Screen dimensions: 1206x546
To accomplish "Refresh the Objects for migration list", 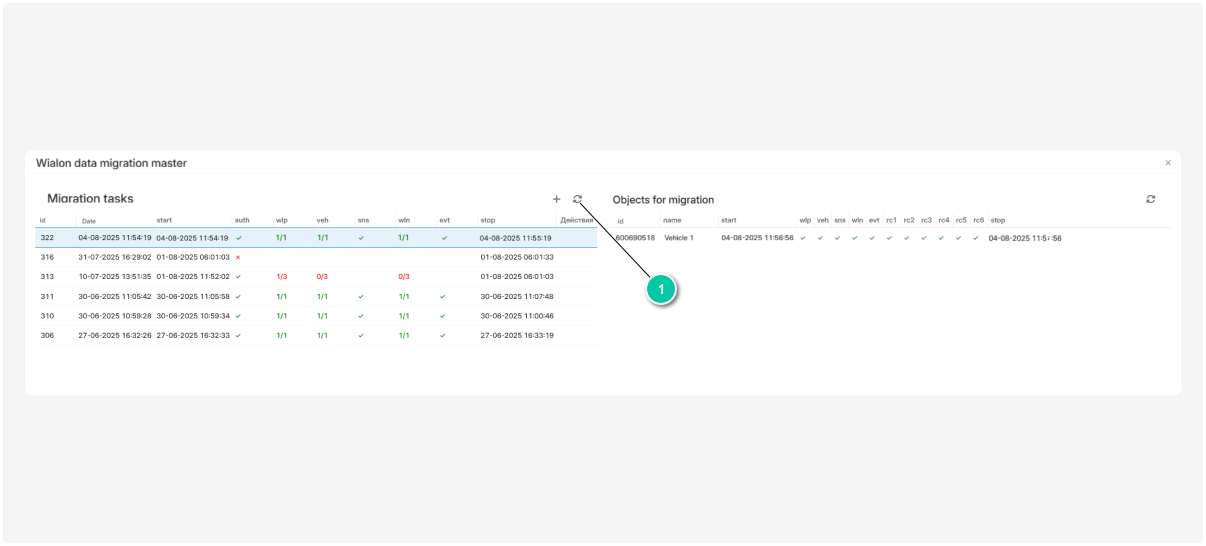I will (x=1150, y=199).
